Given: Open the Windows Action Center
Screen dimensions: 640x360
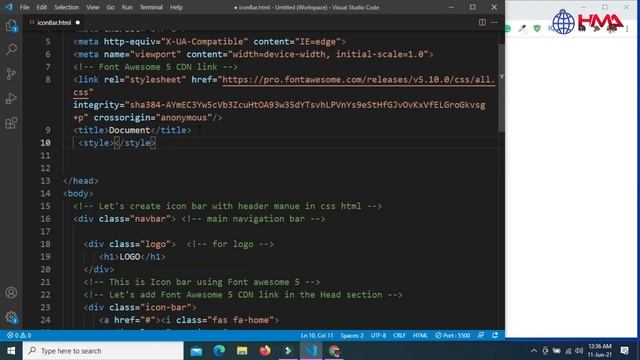Looking at the screenshot, I should tap(624, 351).
